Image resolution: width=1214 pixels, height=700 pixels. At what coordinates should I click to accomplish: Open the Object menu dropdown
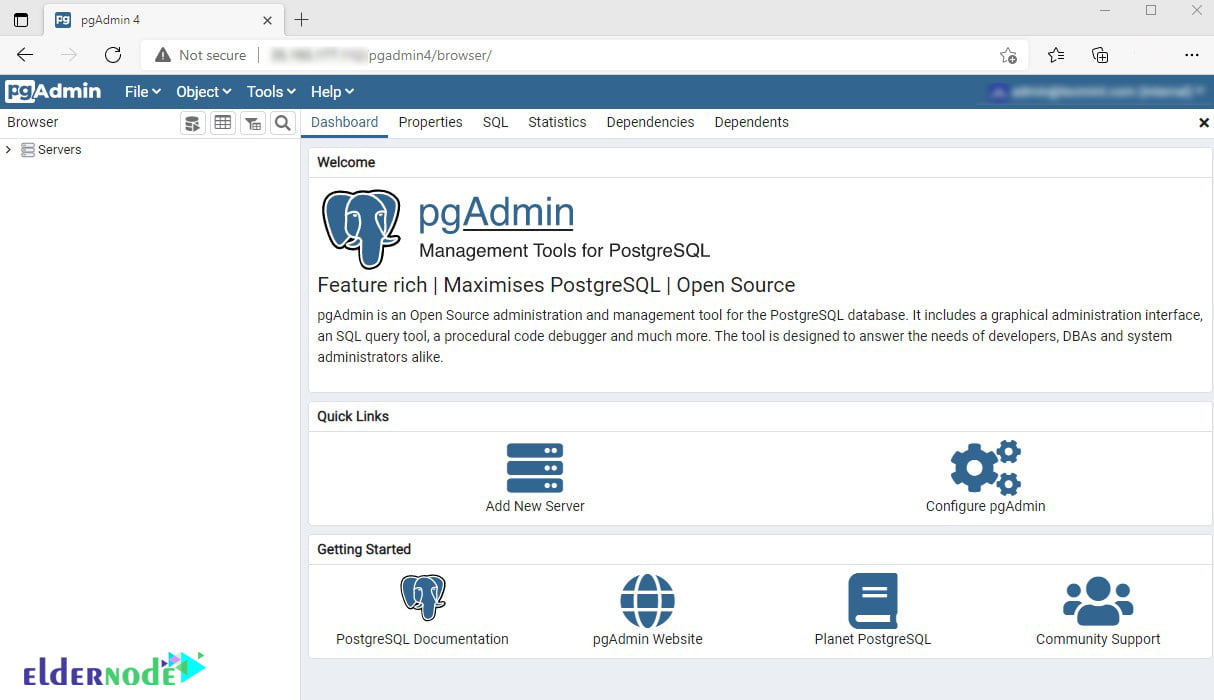pos(204,91)
